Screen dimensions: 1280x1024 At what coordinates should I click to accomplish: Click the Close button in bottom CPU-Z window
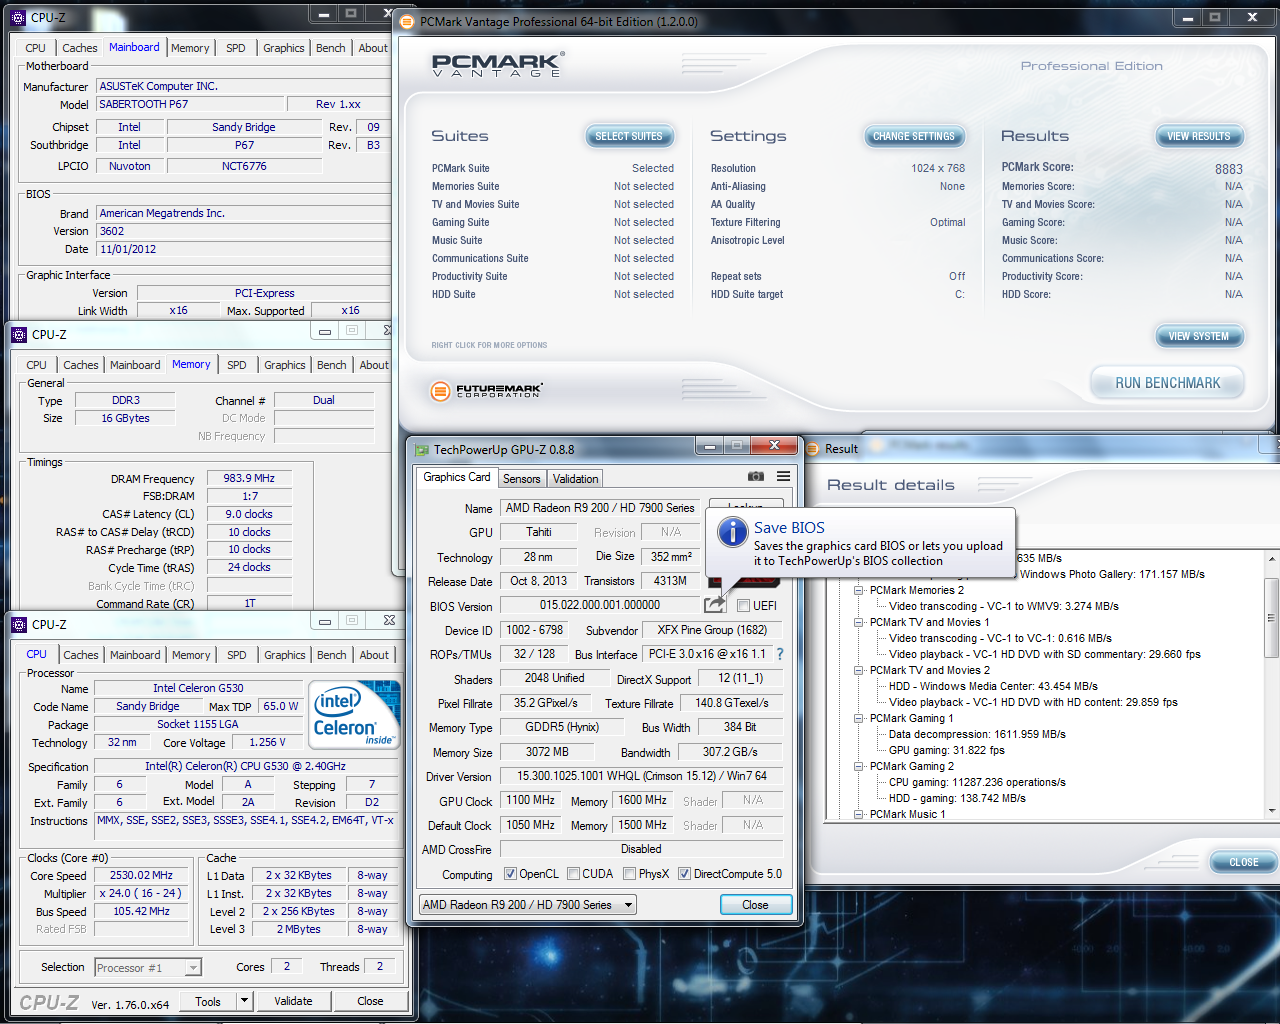[x=370, y=1001]
